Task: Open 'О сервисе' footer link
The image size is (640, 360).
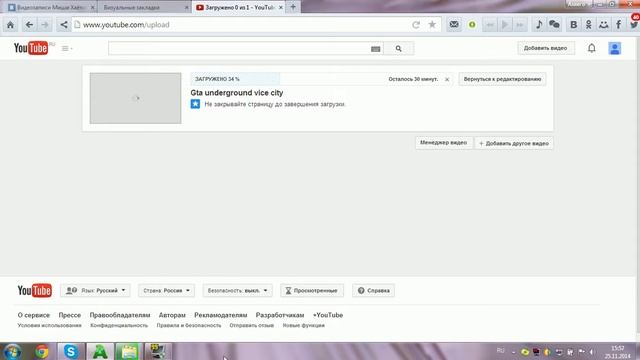Action: 33,315
